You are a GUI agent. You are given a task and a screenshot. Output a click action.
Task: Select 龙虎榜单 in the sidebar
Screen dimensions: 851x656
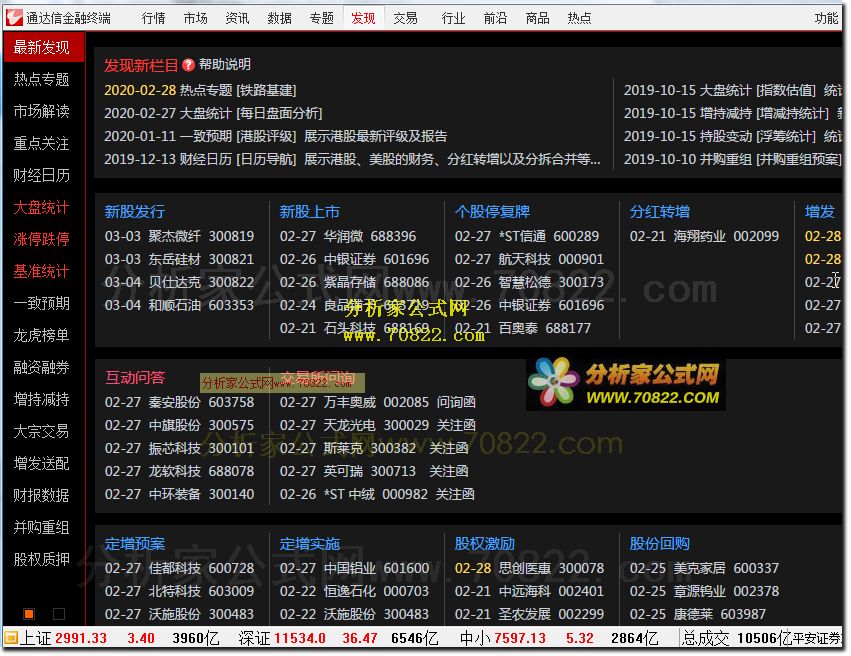[42, 335]
